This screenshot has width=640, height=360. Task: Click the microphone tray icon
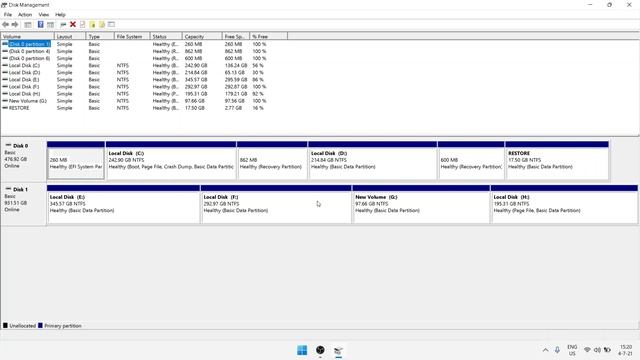(557, 350)
